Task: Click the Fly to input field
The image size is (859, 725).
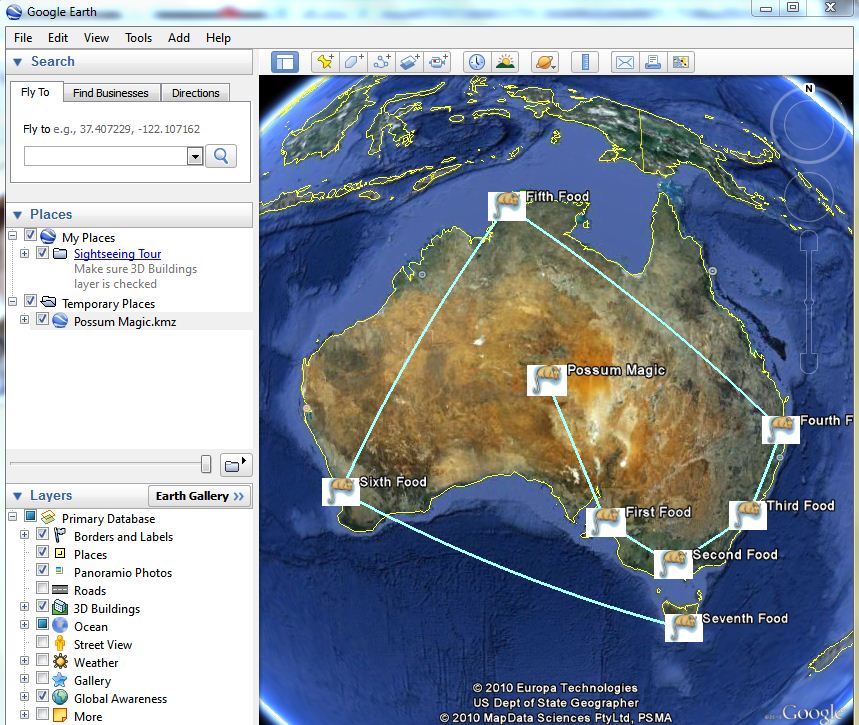Action: 106,156
